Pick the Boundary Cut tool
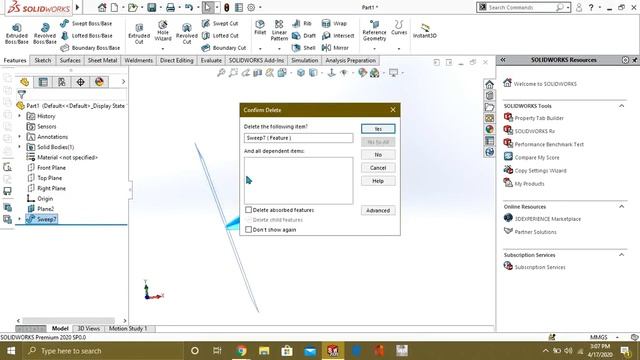Image resolution: width=640 pixels, height=360 pixels. [224, 48]
